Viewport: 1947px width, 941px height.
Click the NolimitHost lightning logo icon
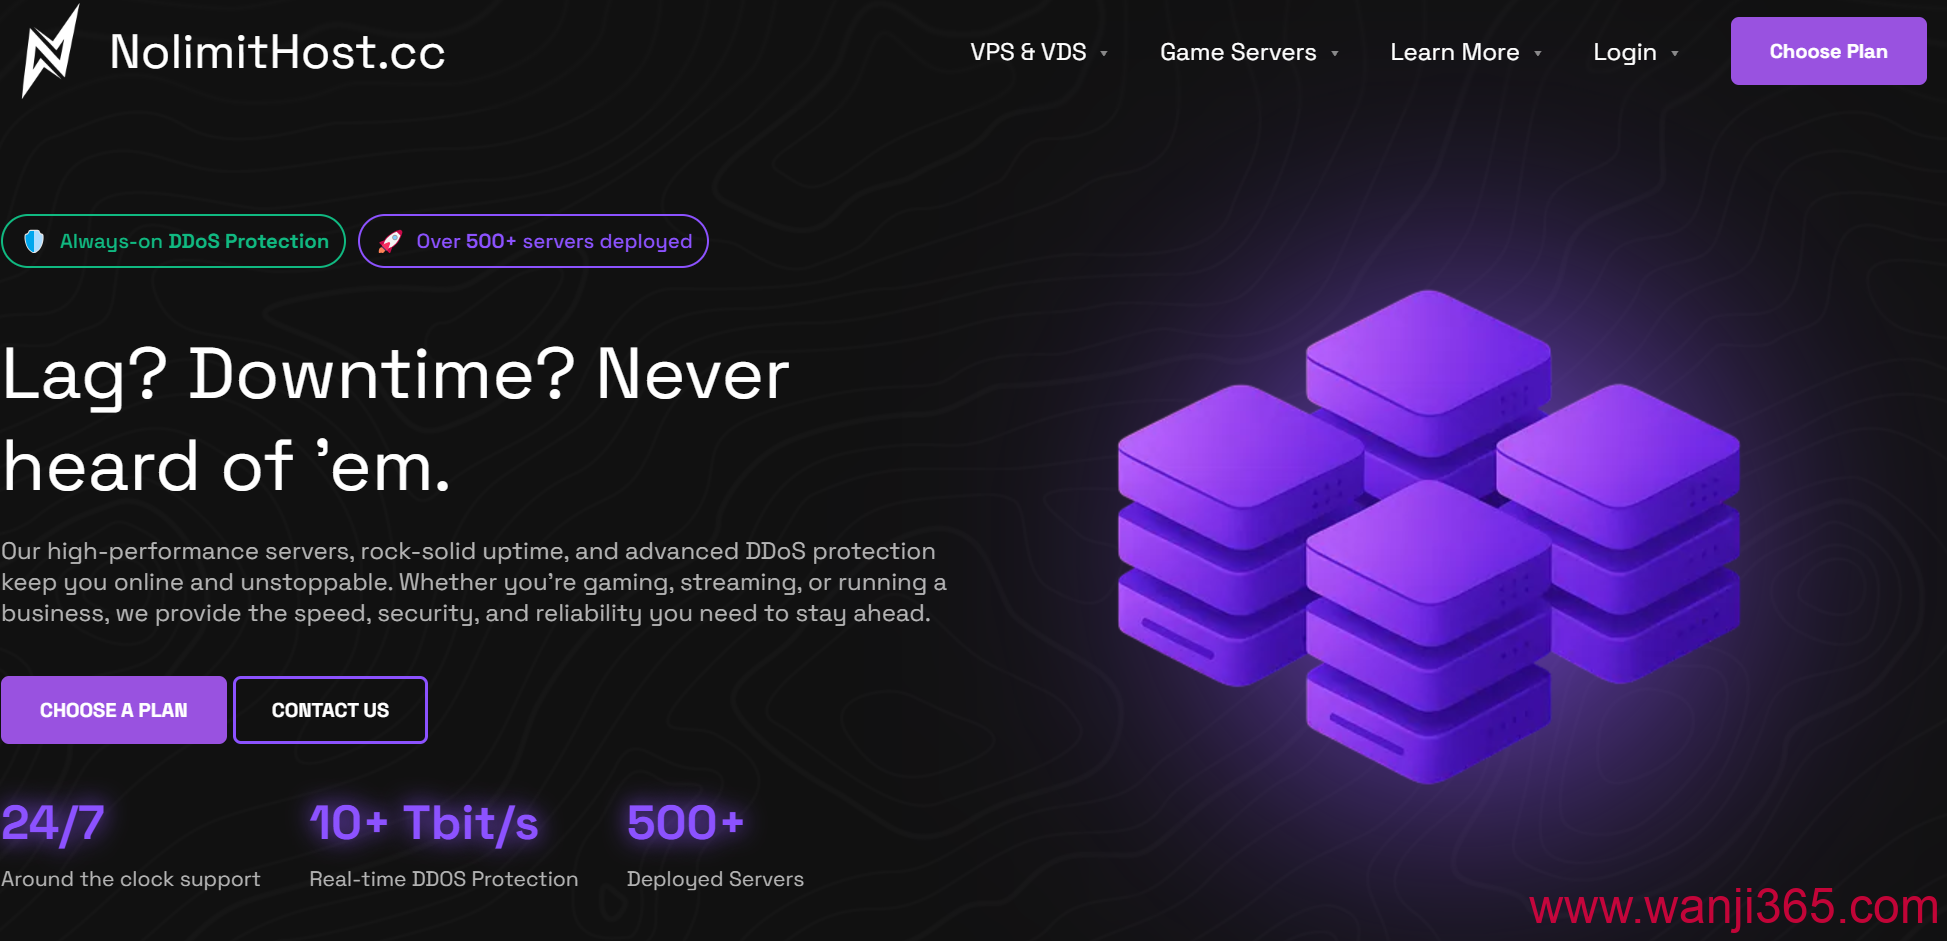50,52
